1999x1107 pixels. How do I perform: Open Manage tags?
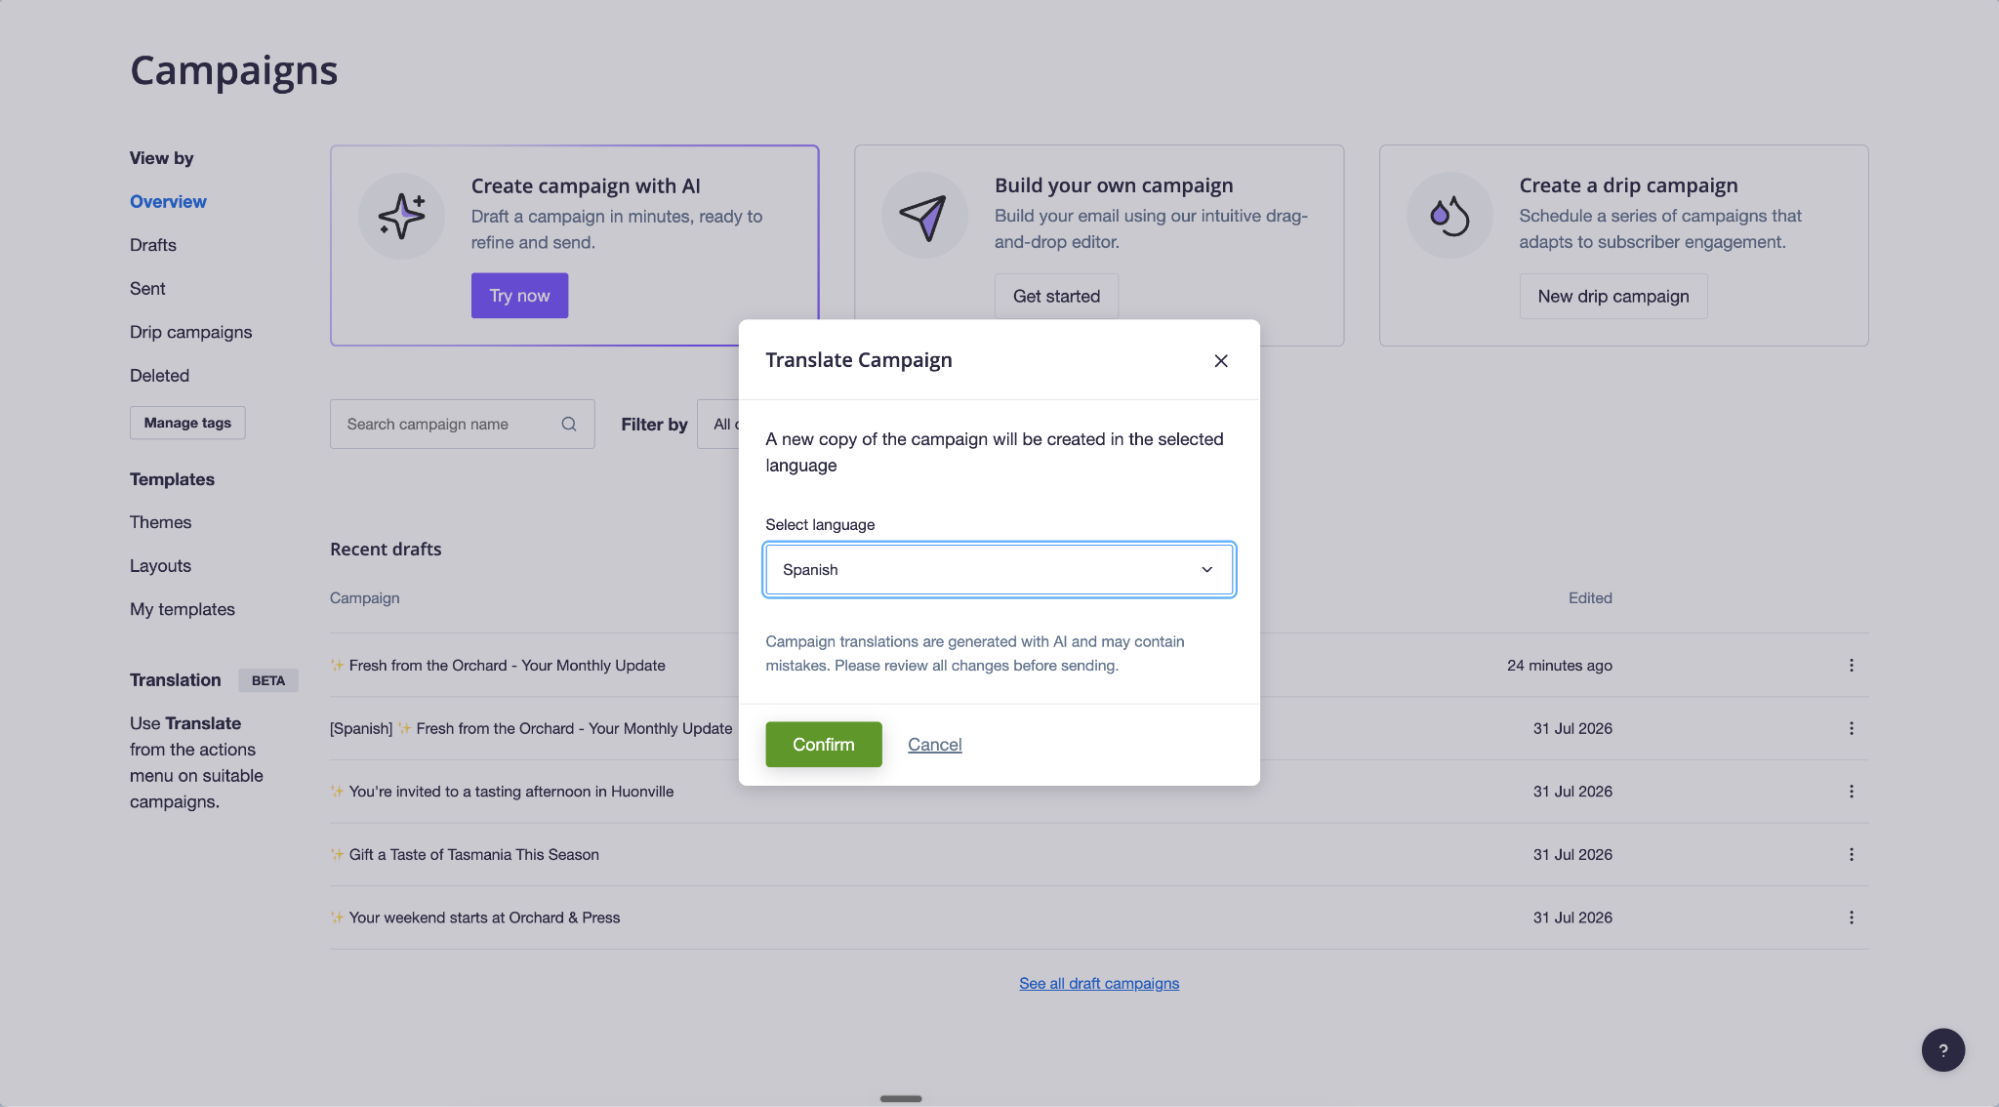pyautogui.click(x=187, y=423)
